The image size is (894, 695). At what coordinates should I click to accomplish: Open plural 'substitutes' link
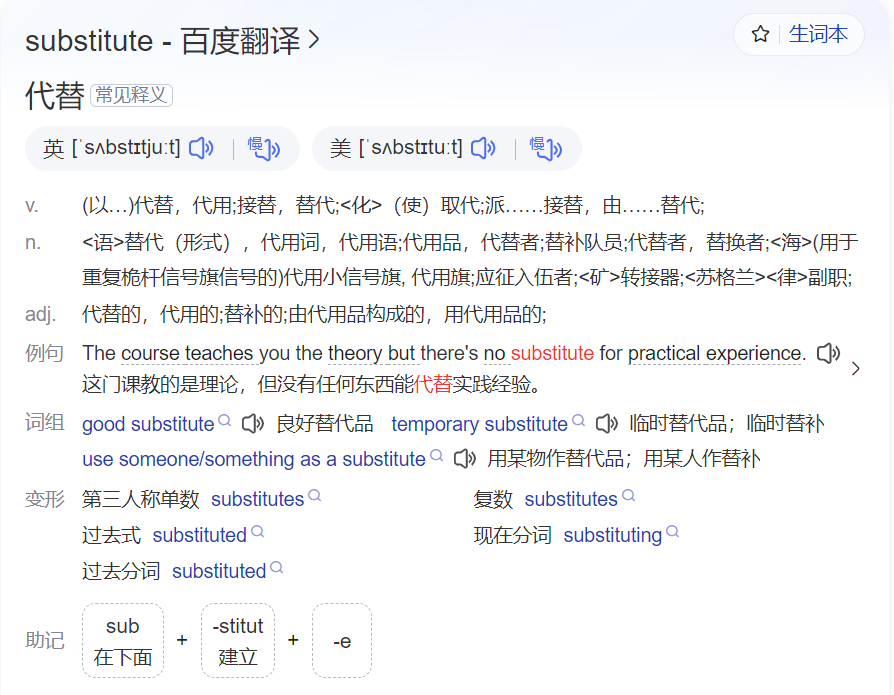pyautogui.click(x=571, y=499)
